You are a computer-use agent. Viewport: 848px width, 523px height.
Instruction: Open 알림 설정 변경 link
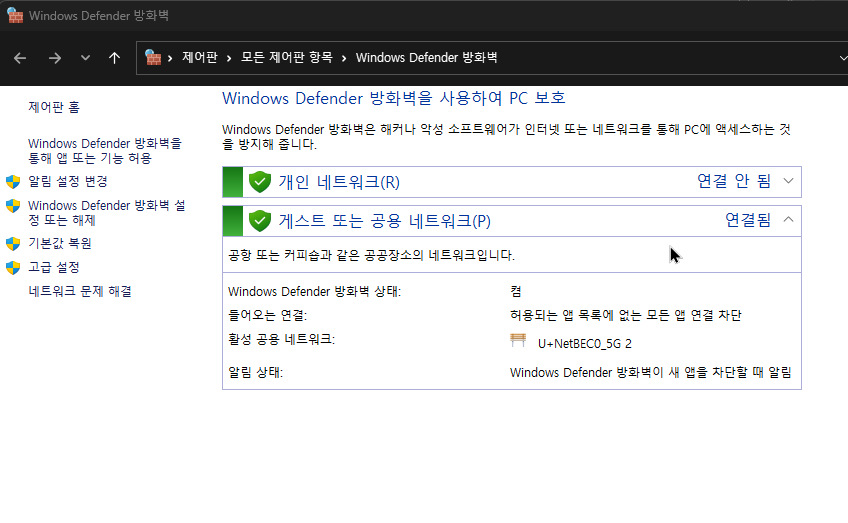click(x=68, y=181)
